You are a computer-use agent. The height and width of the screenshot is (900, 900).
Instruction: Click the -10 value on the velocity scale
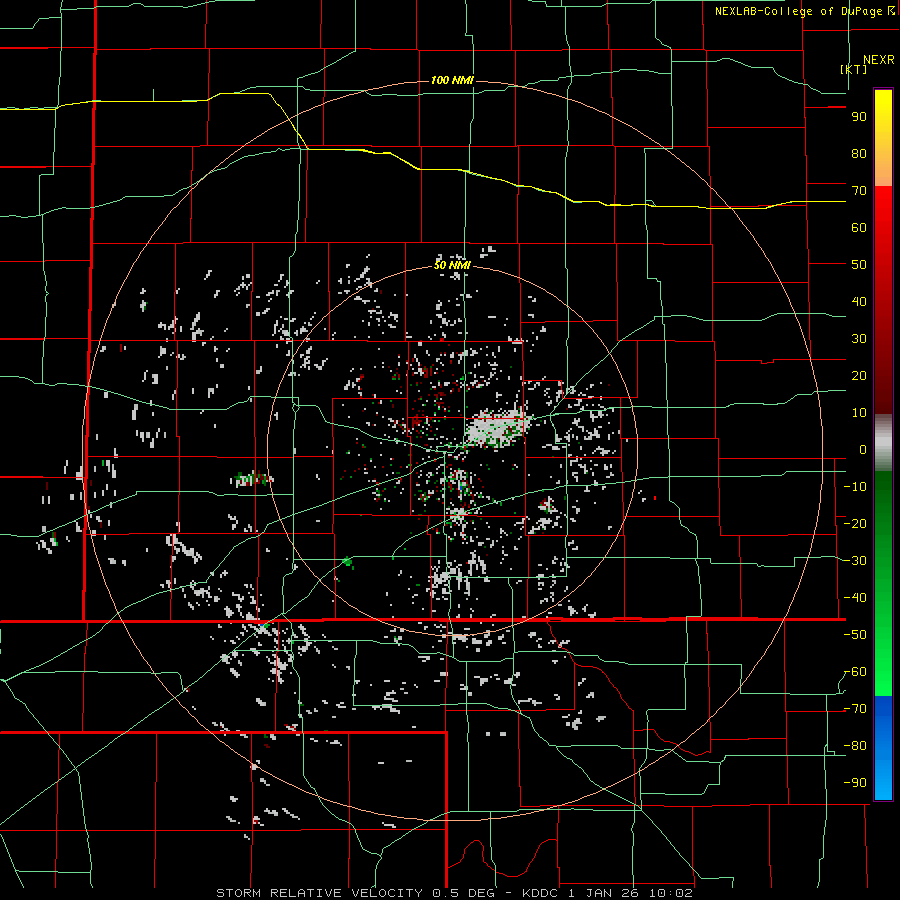[855, 487]
